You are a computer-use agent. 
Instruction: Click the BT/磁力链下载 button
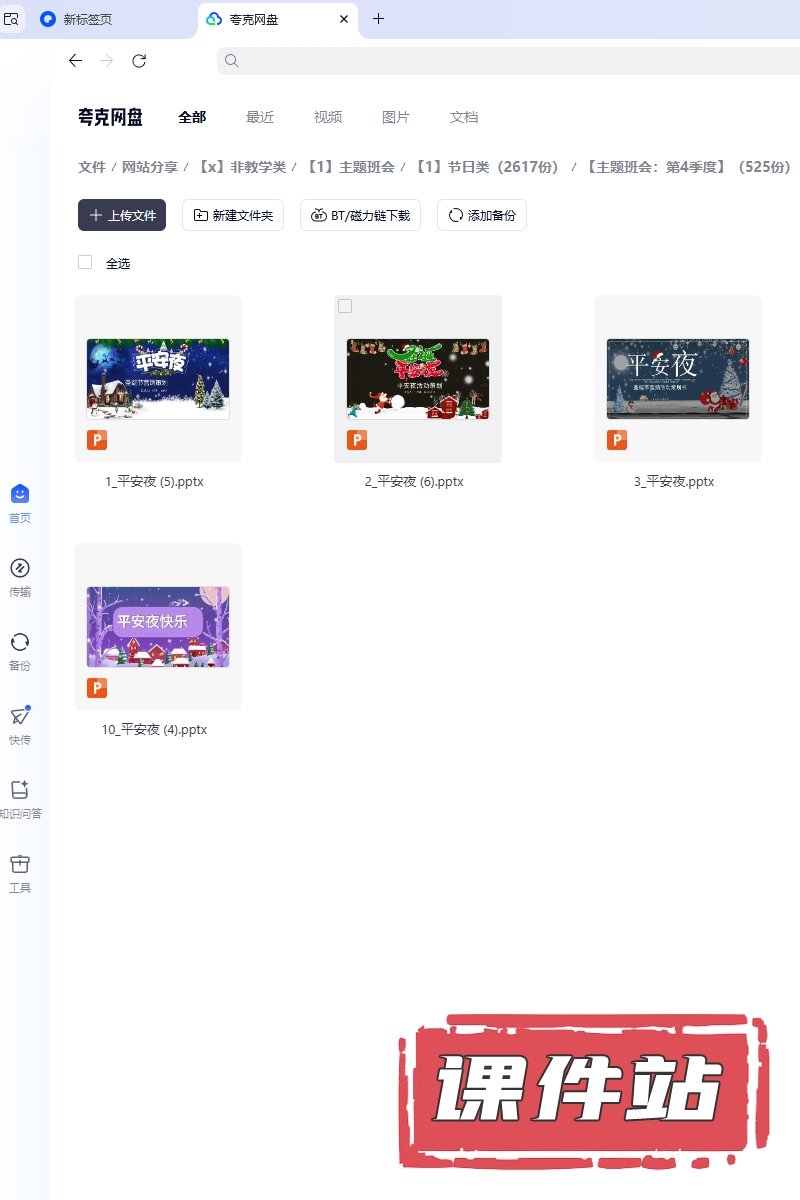tap(360, 215)
